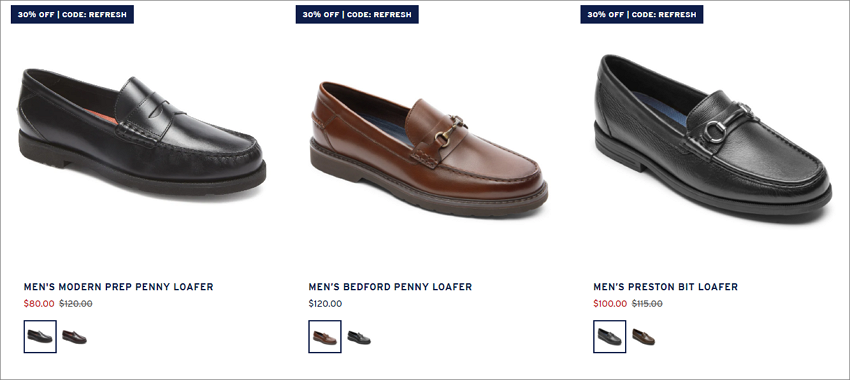Select brown color swatch for Preston Bit Loafer
This screenshot has width=850, height=380.
[643, 337]
